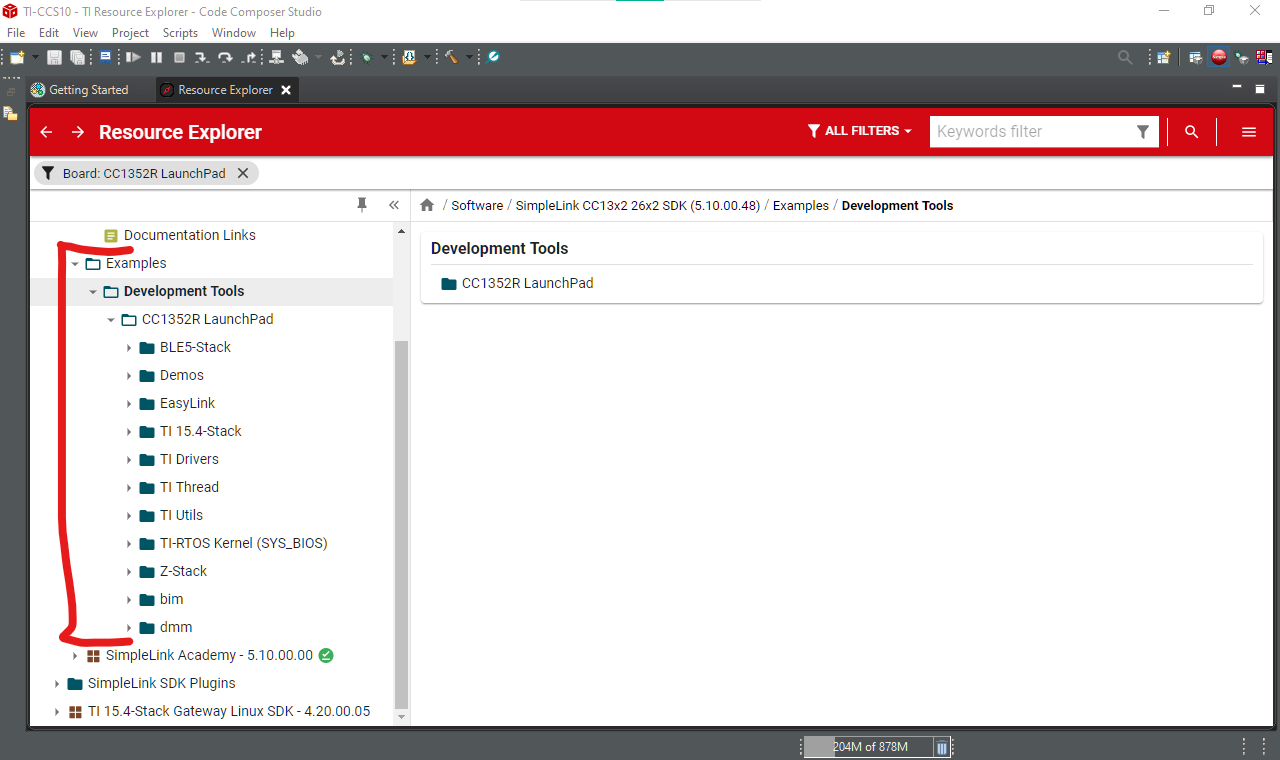The width and height of the screenshot is (1280, 760).
Task: Click the home icon in the breadcrumb
Action: coord(427,205)
